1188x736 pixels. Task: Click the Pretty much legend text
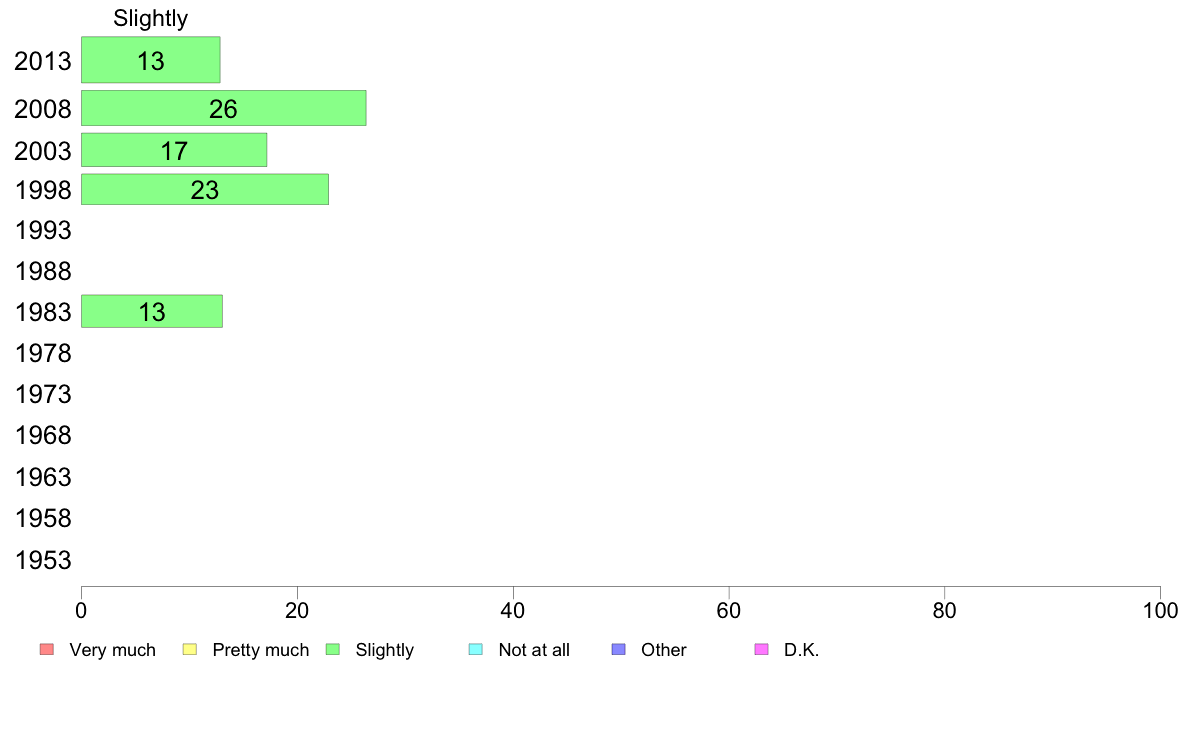(x=261, y=650)
